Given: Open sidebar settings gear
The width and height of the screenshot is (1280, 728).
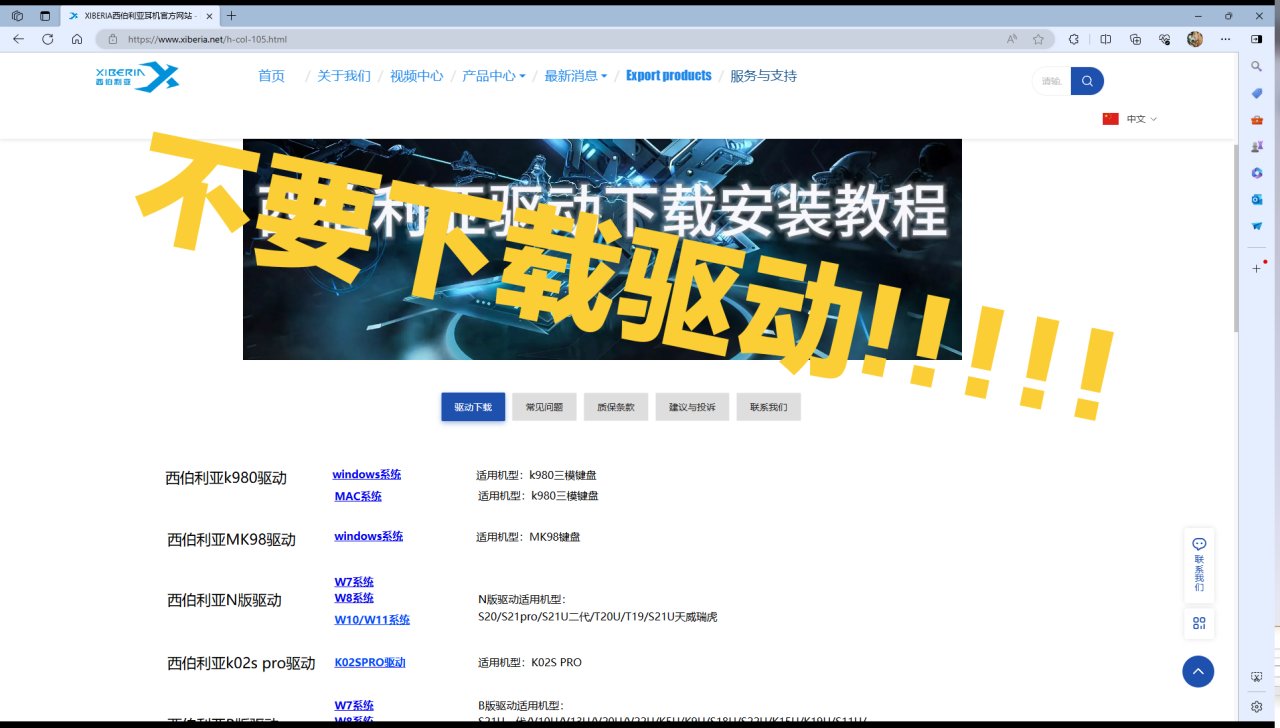Looking at the screenshot, I should coord(1257,706).
